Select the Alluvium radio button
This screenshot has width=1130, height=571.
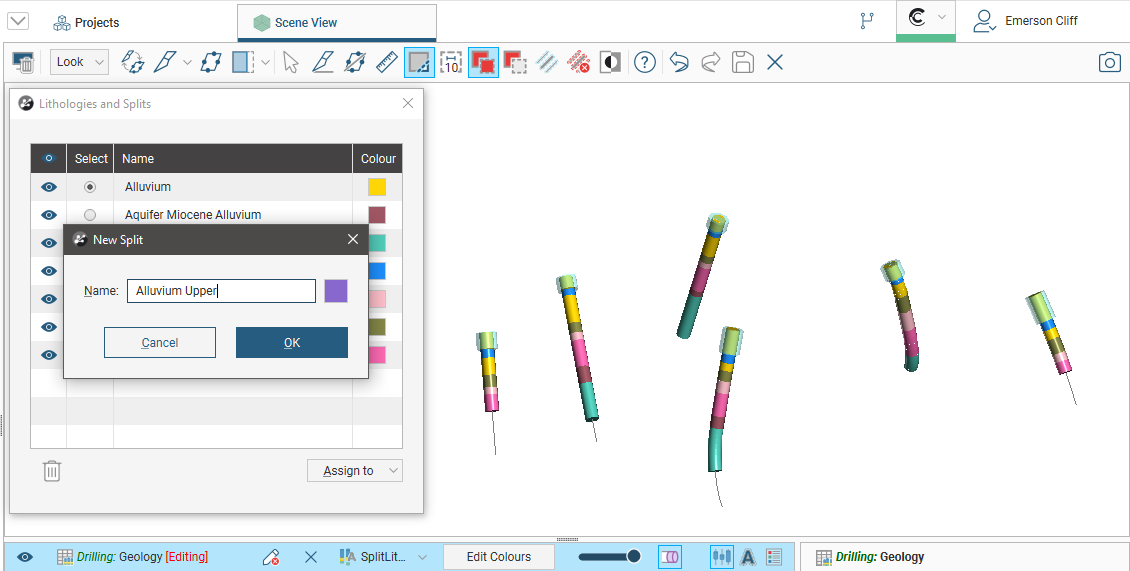pyautogui.click(x=90, y=187)
